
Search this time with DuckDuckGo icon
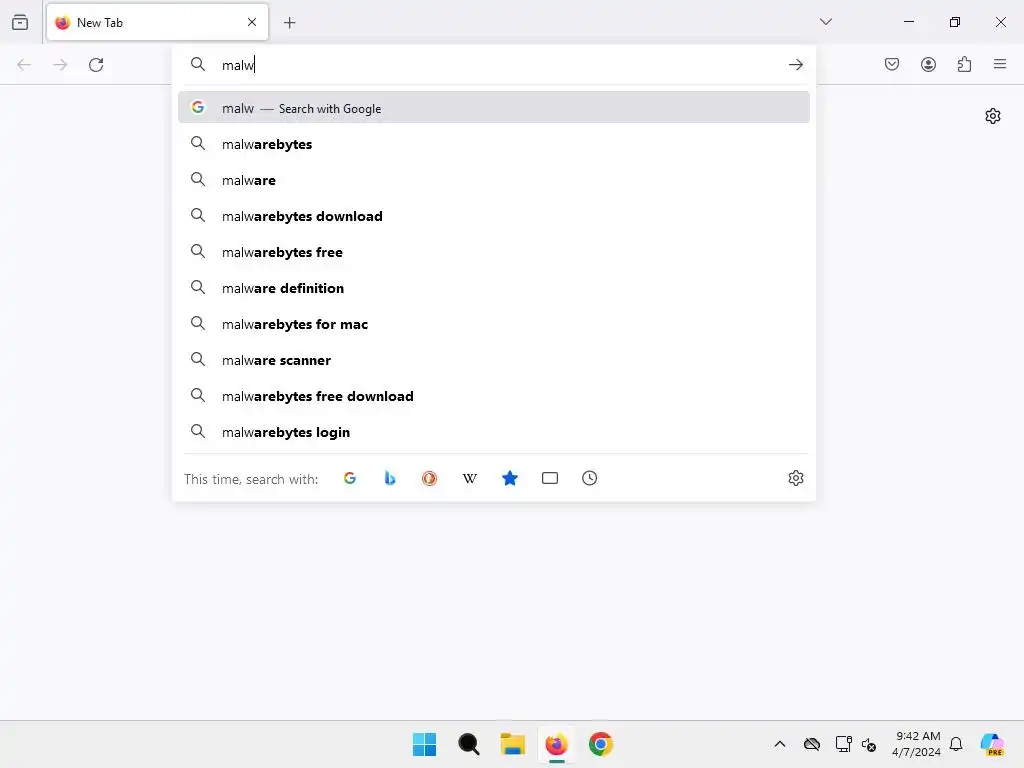(430, 478)
